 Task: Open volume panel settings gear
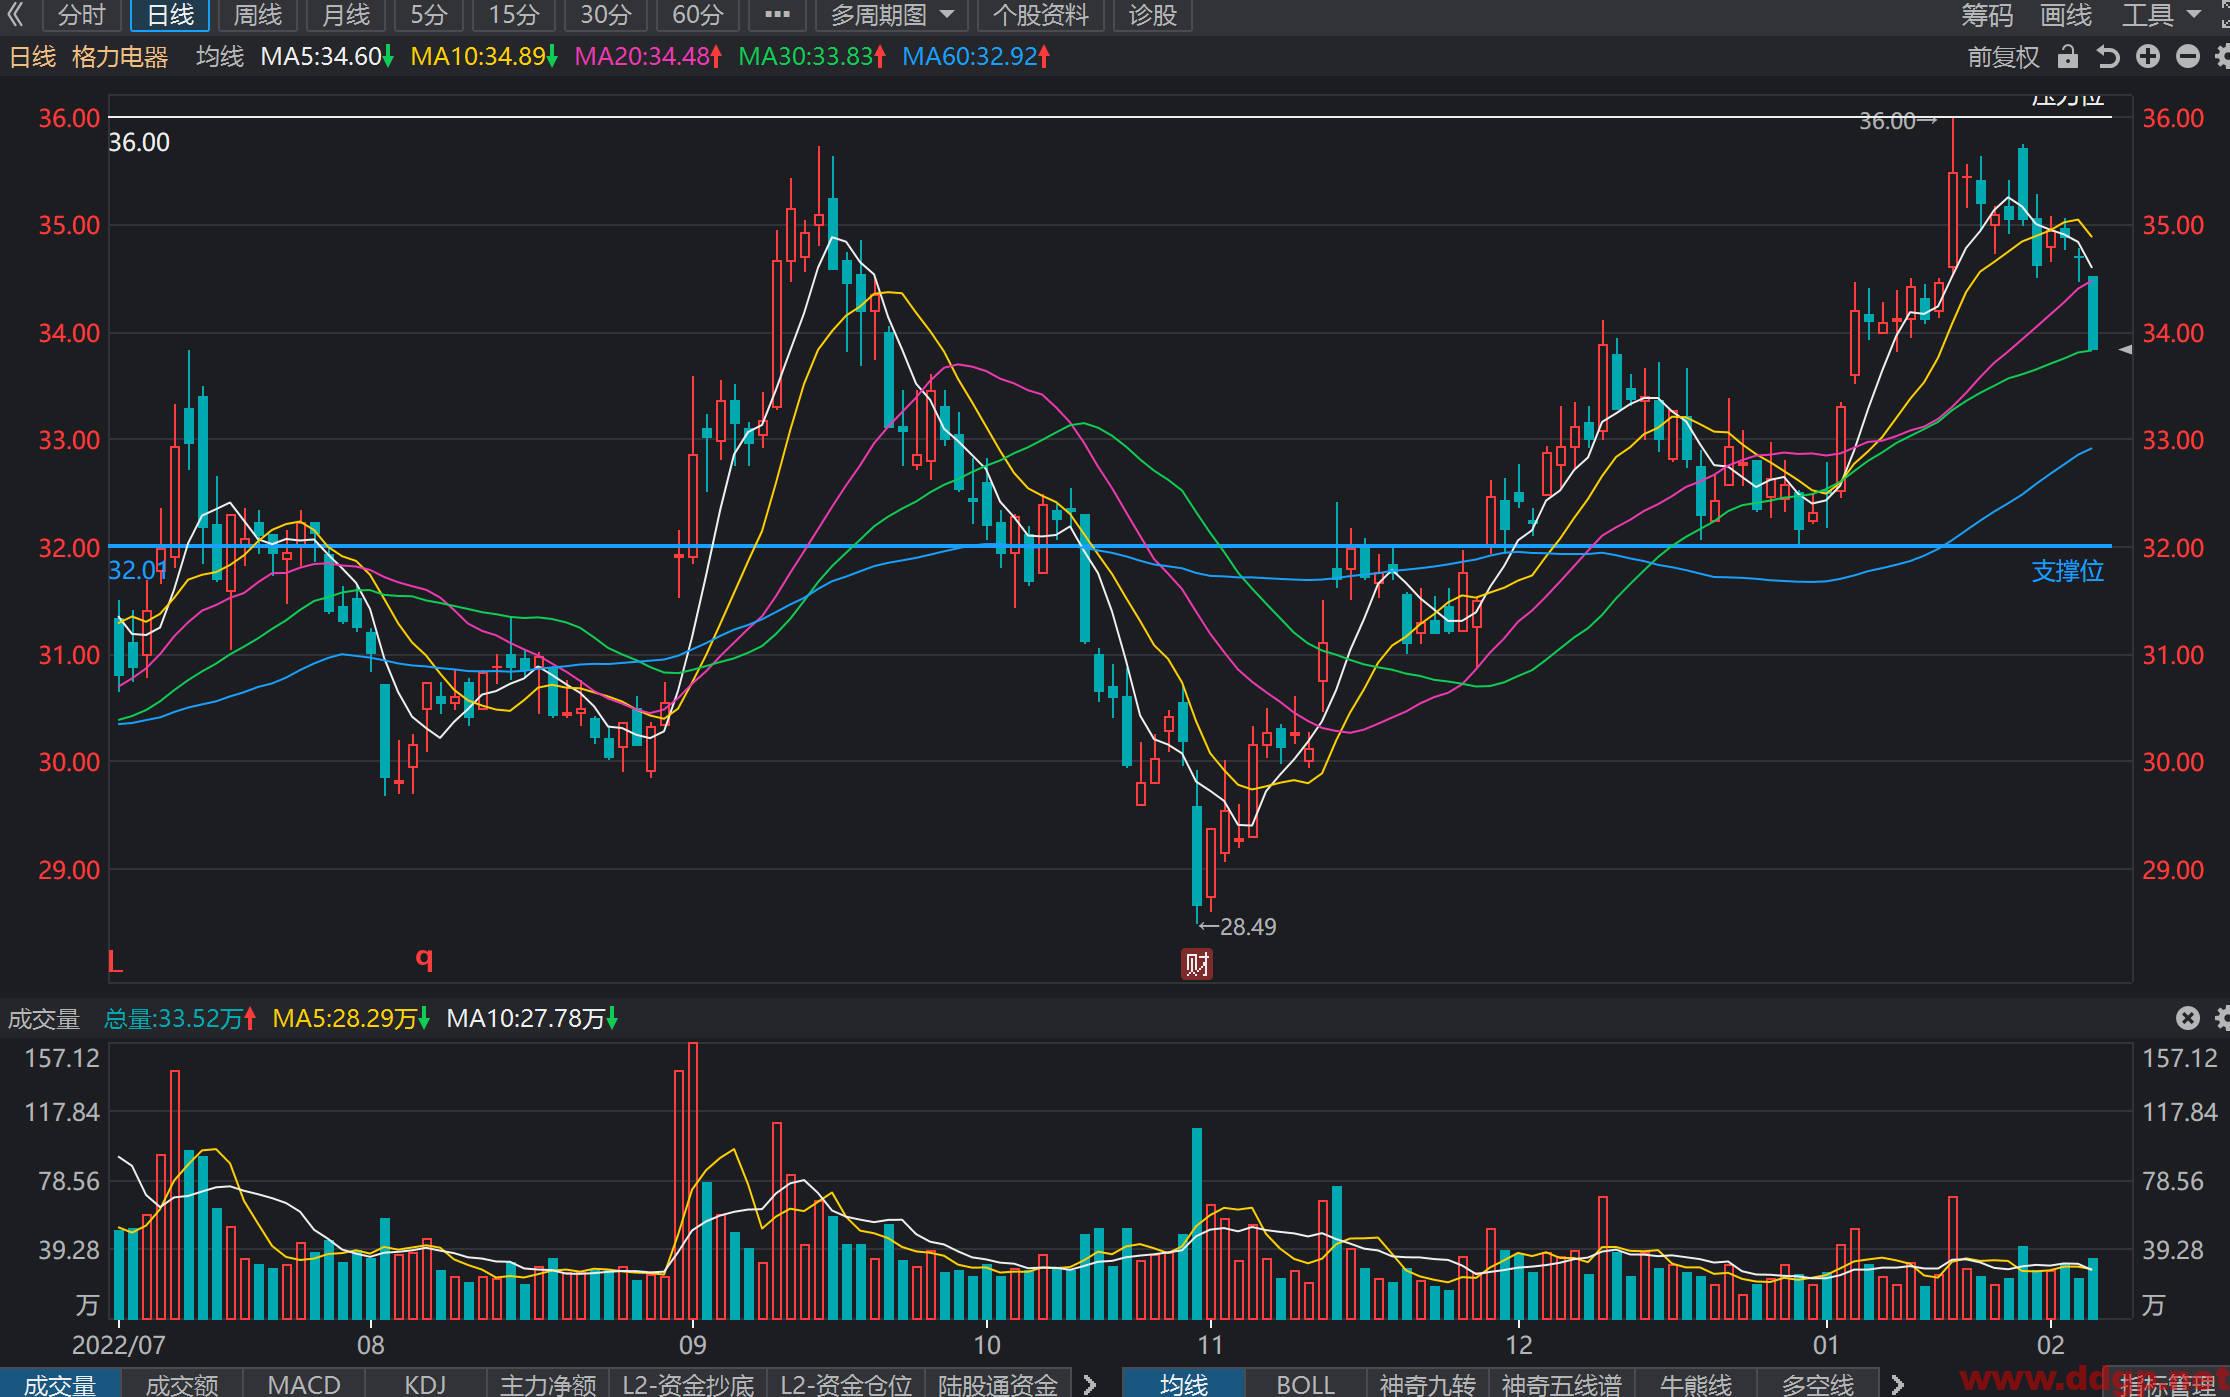click(2222, 1018)
